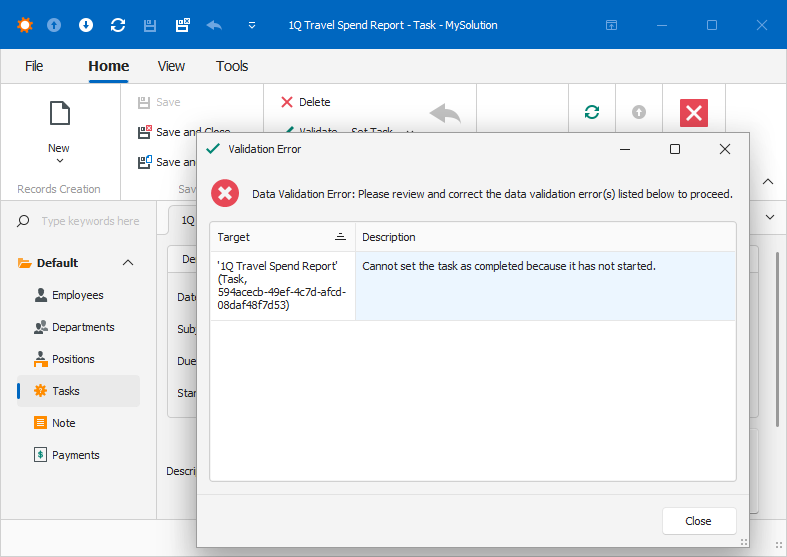
Task: Collapse the Default navigation group
Action: (128, 263)
